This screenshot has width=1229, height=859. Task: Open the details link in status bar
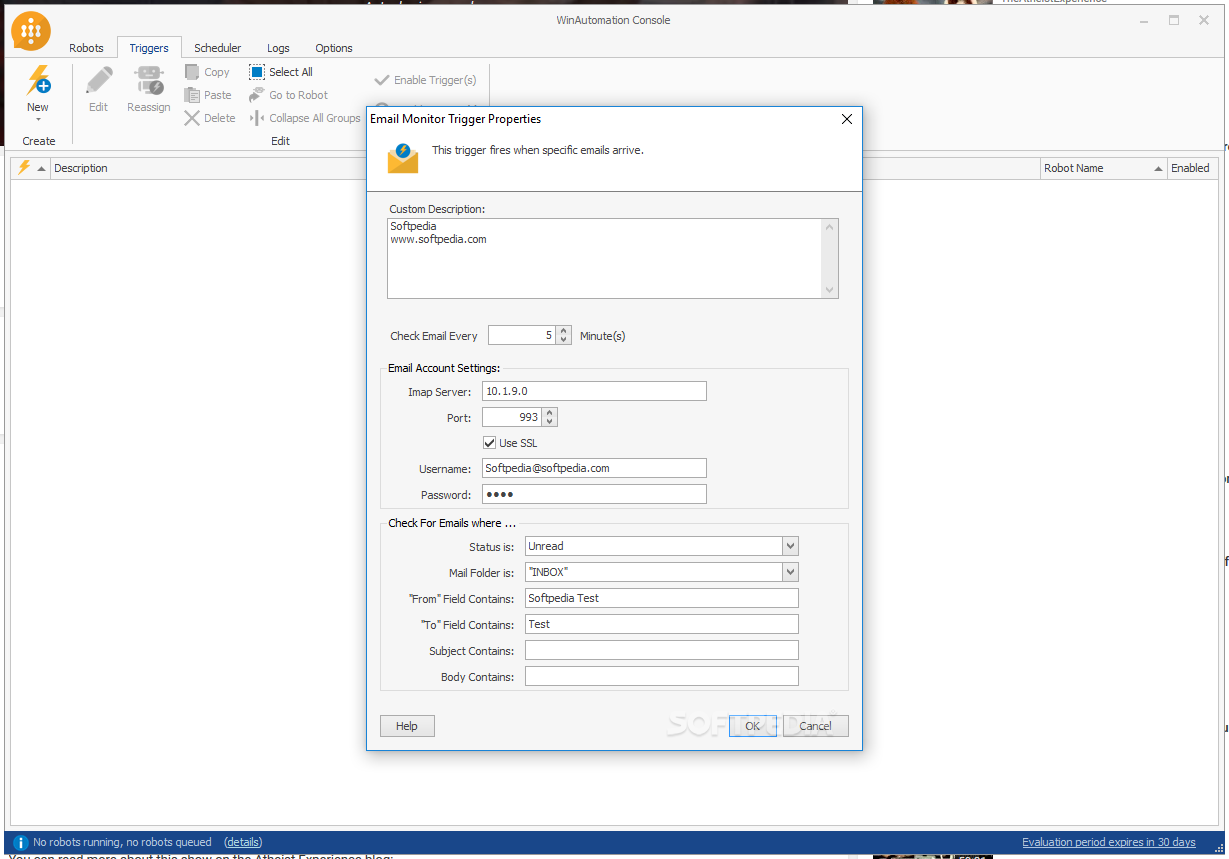(x=243, y=842)
